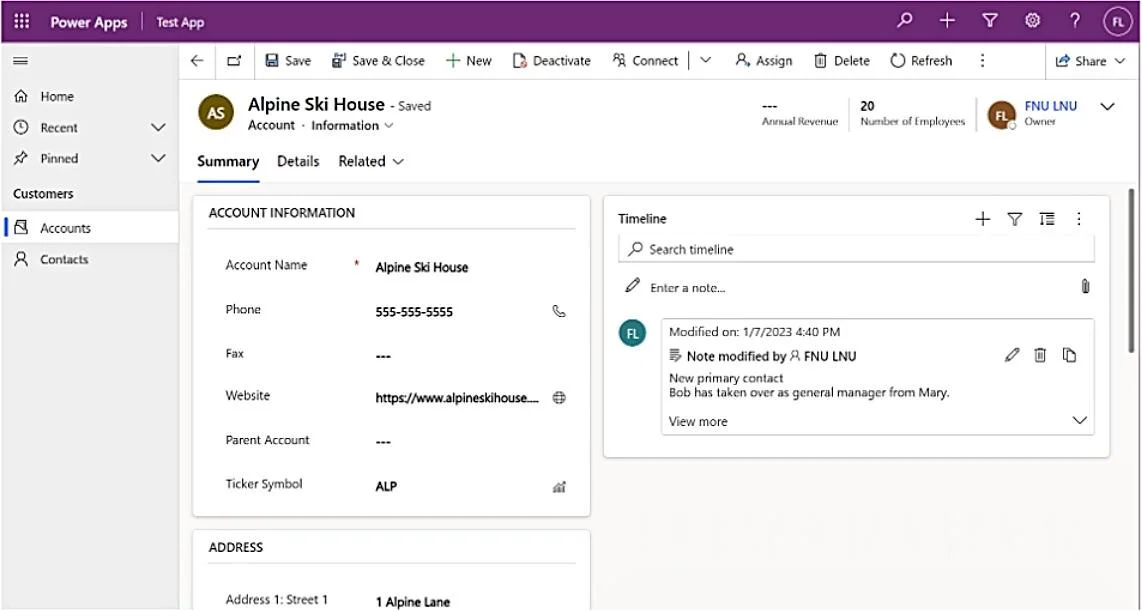
Task: Edit the note using the pencil icon
Action: click(1012, 356)
